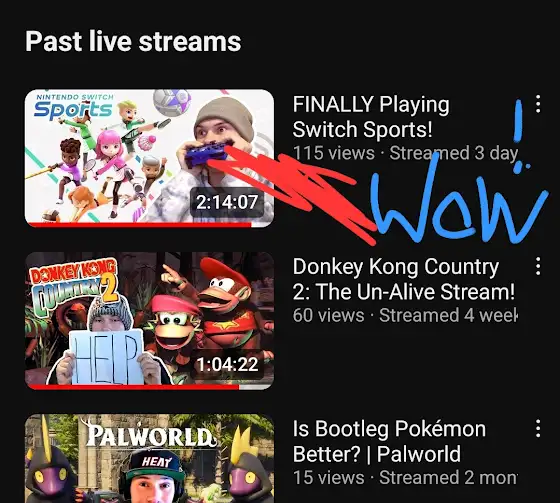This screenshot has height=503, width=560.
Task: Open options menu for Palworld video
Action: click(x=538, y=428)
